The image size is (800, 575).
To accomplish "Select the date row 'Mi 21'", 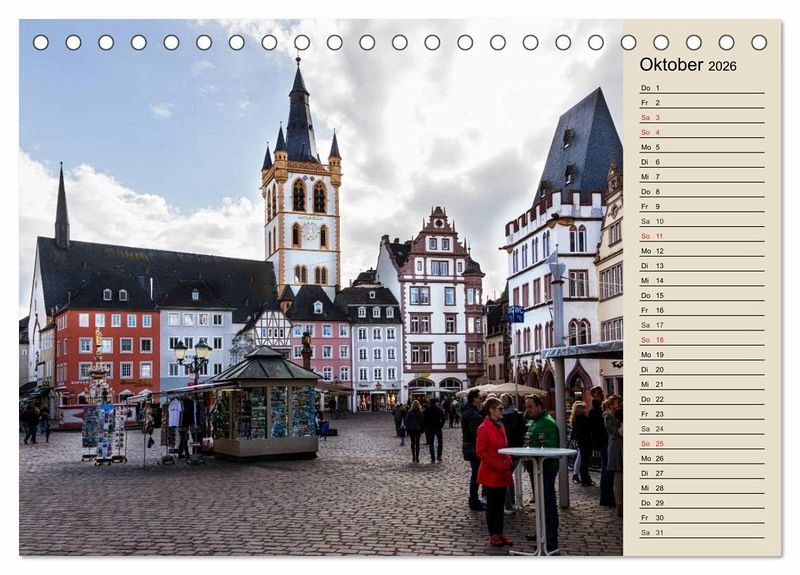I will point(702,384).
